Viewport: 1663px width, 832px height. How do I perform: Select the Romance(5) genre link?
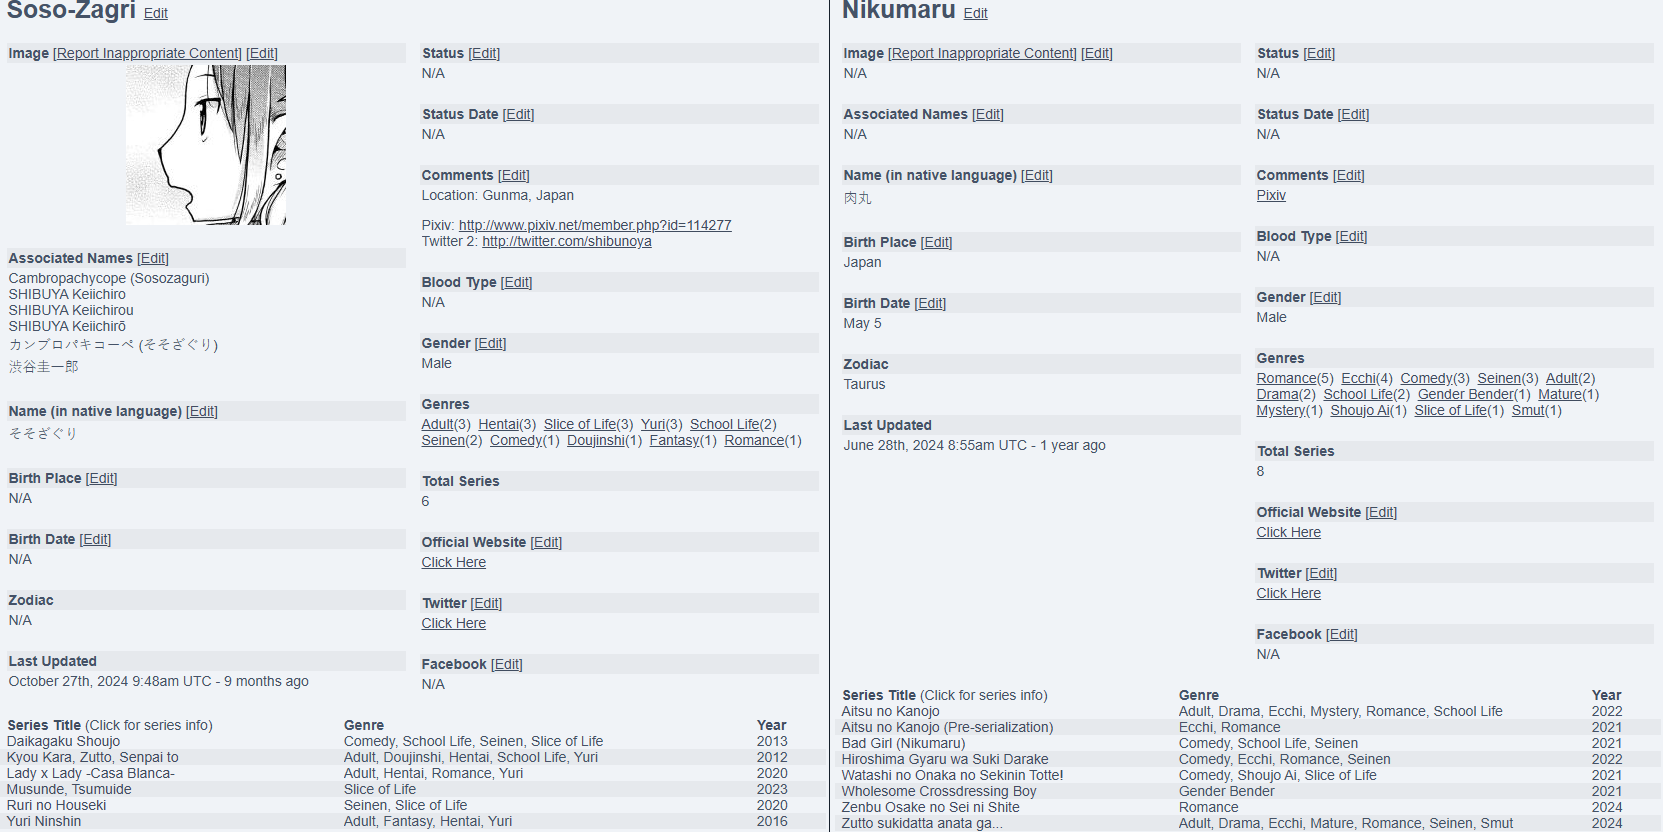click(x=1295, y=378)
